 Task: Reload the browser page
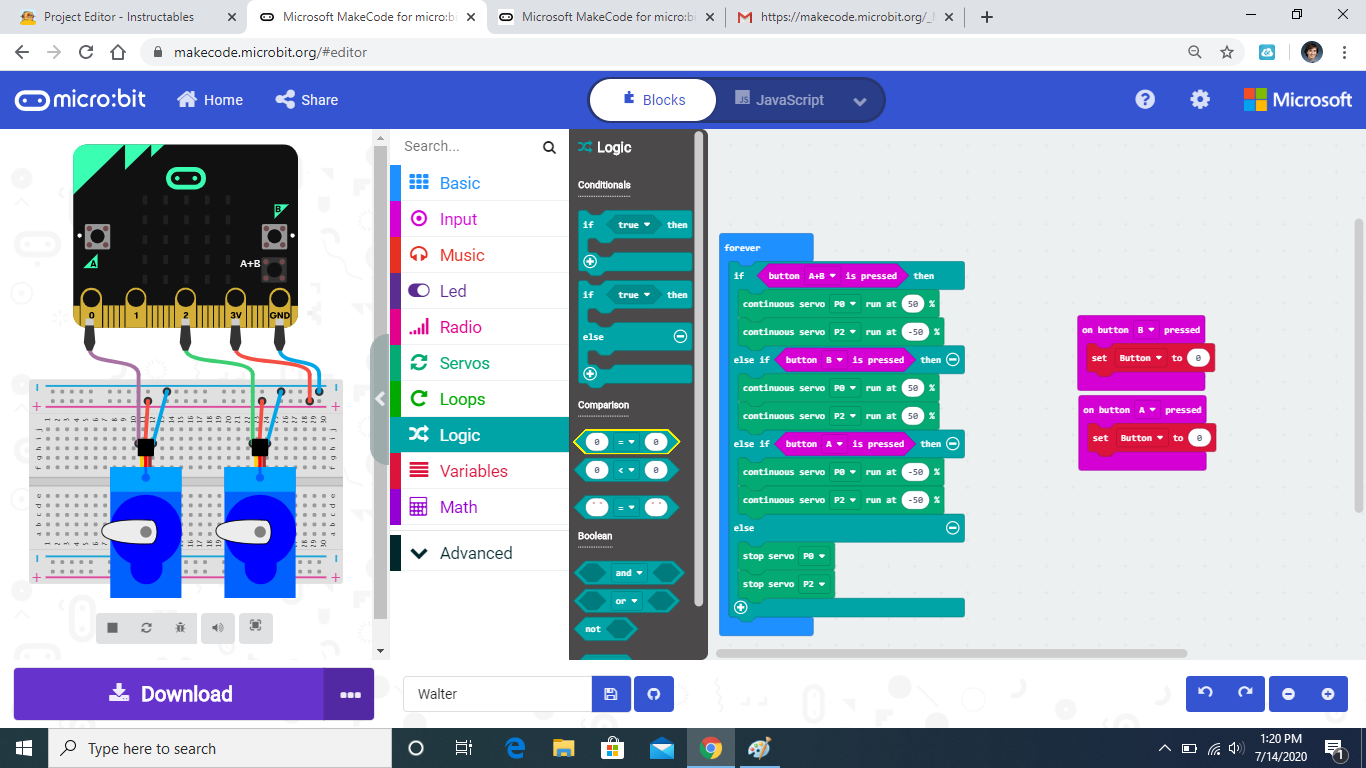point(85,52)
